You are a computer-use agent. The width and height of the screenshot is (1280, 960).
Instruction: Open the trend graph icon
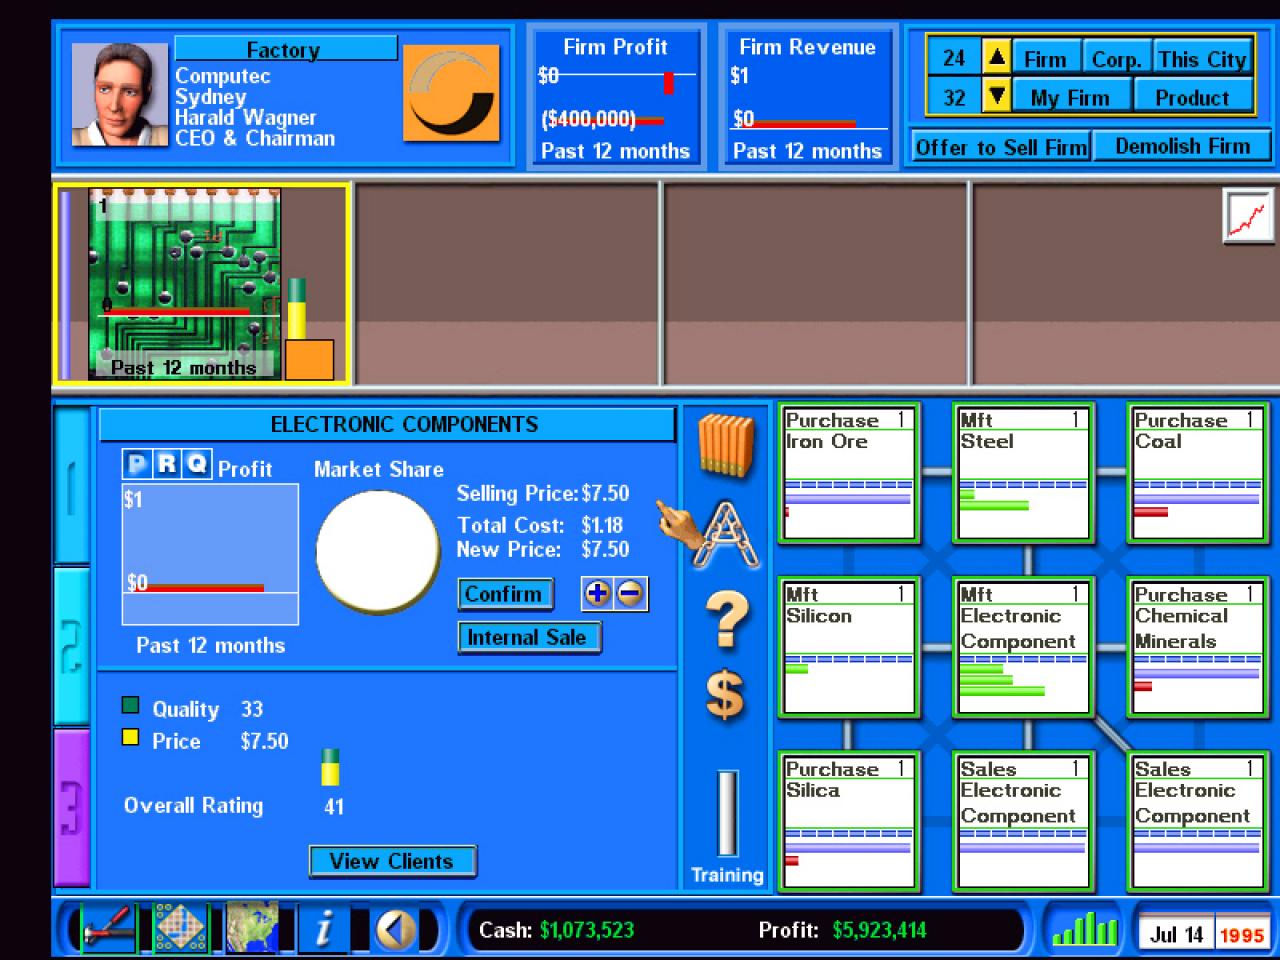point(1247,215)
